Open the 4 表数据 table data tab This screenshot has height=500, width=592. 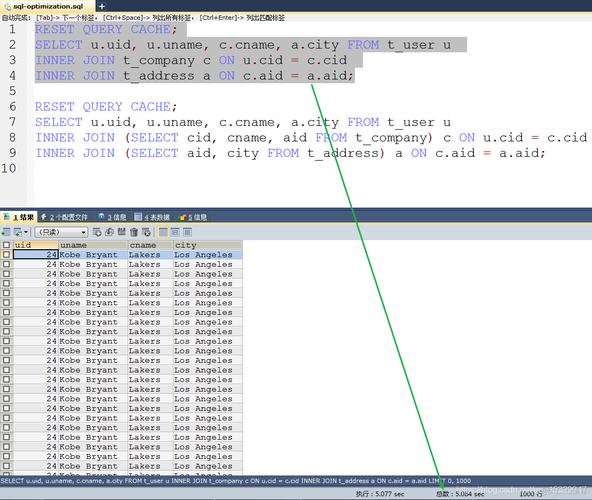[152, 217]
